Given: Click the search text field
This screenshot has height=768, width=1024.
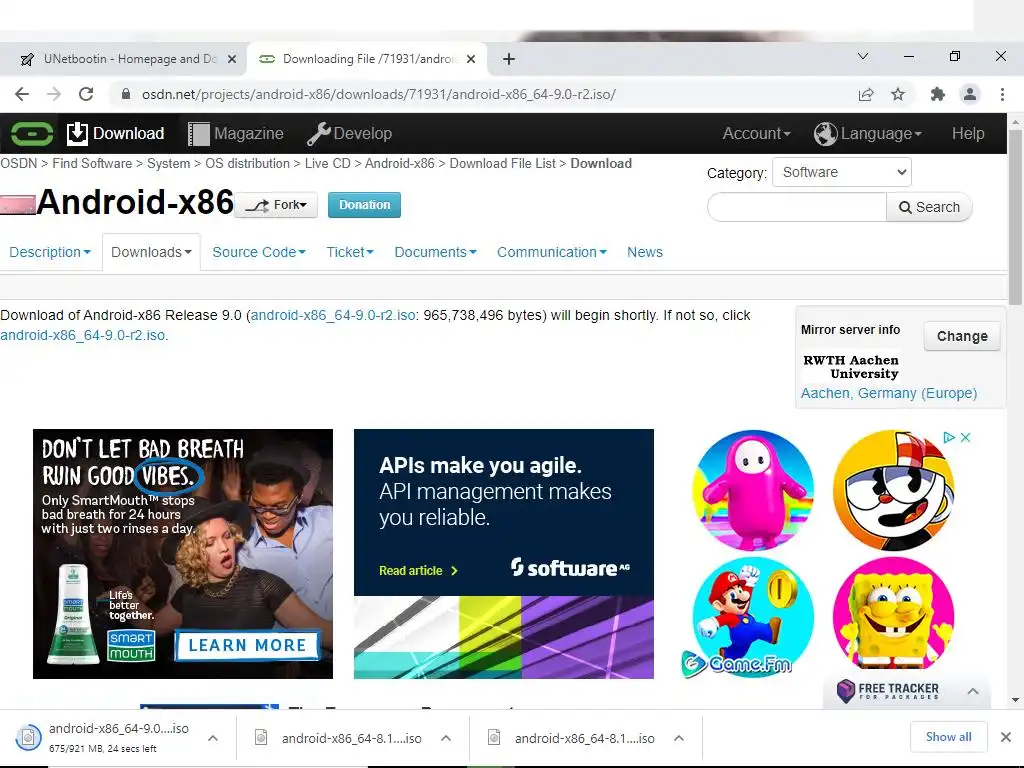Looking at the screenshot, I should (x=797, y=207).
